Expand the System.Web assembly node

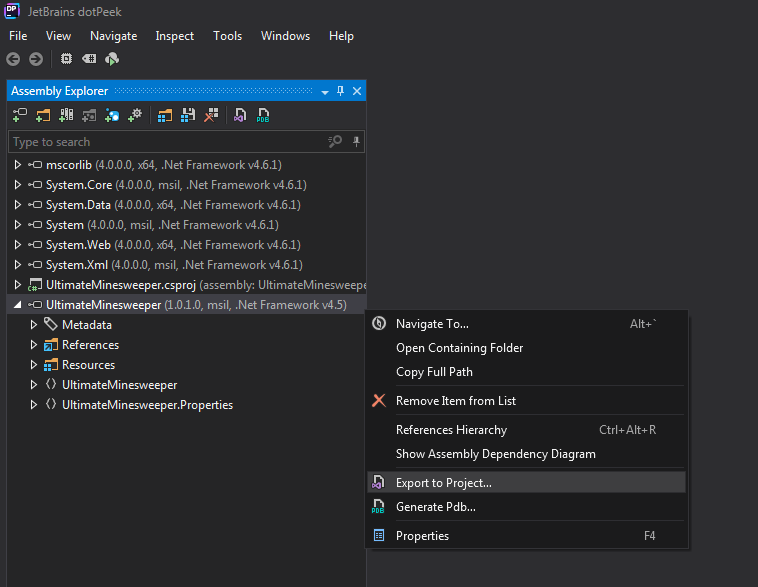click(17, 245)
